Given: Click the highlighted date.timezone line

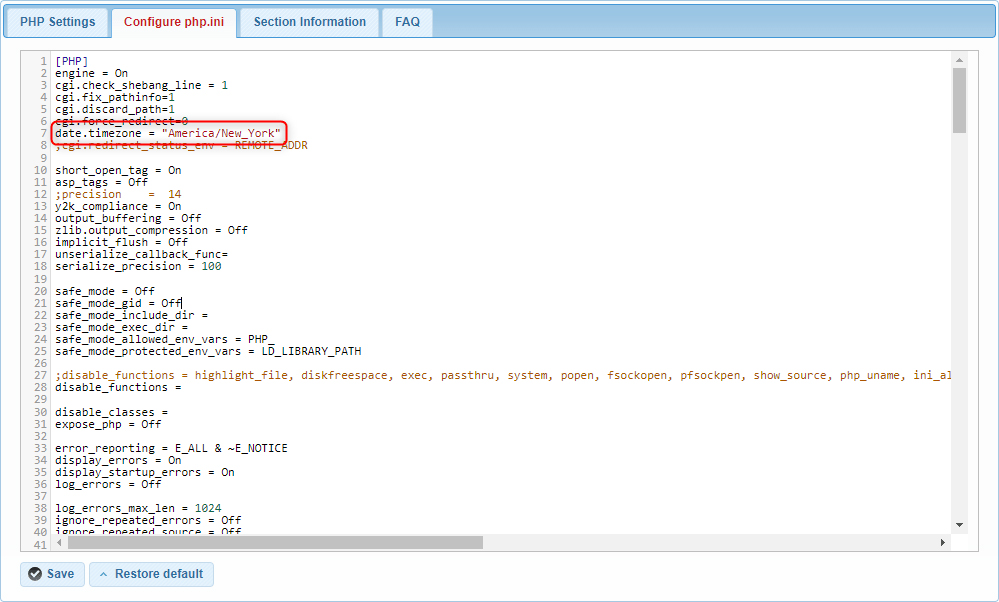Looking at the screenshot, I should (166, 133).
